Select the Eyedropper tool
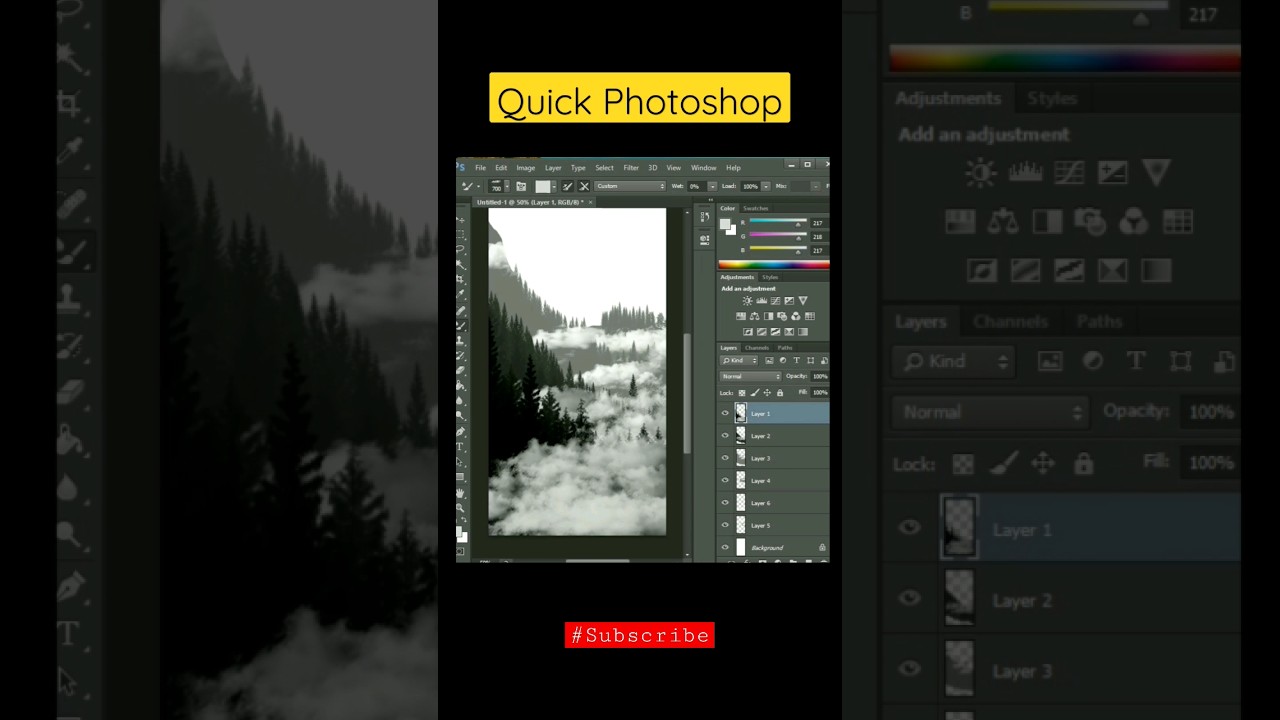Screen dimensions: 1280x720 (461, 294)
